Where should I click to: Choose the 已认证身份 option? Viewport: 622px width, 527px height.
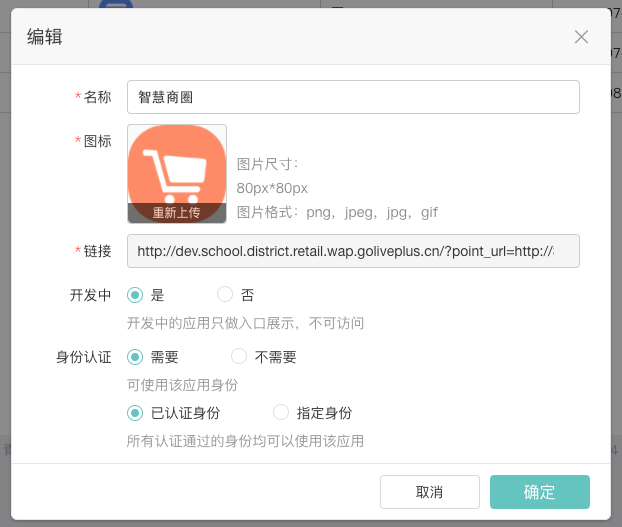tap(135, 413)
